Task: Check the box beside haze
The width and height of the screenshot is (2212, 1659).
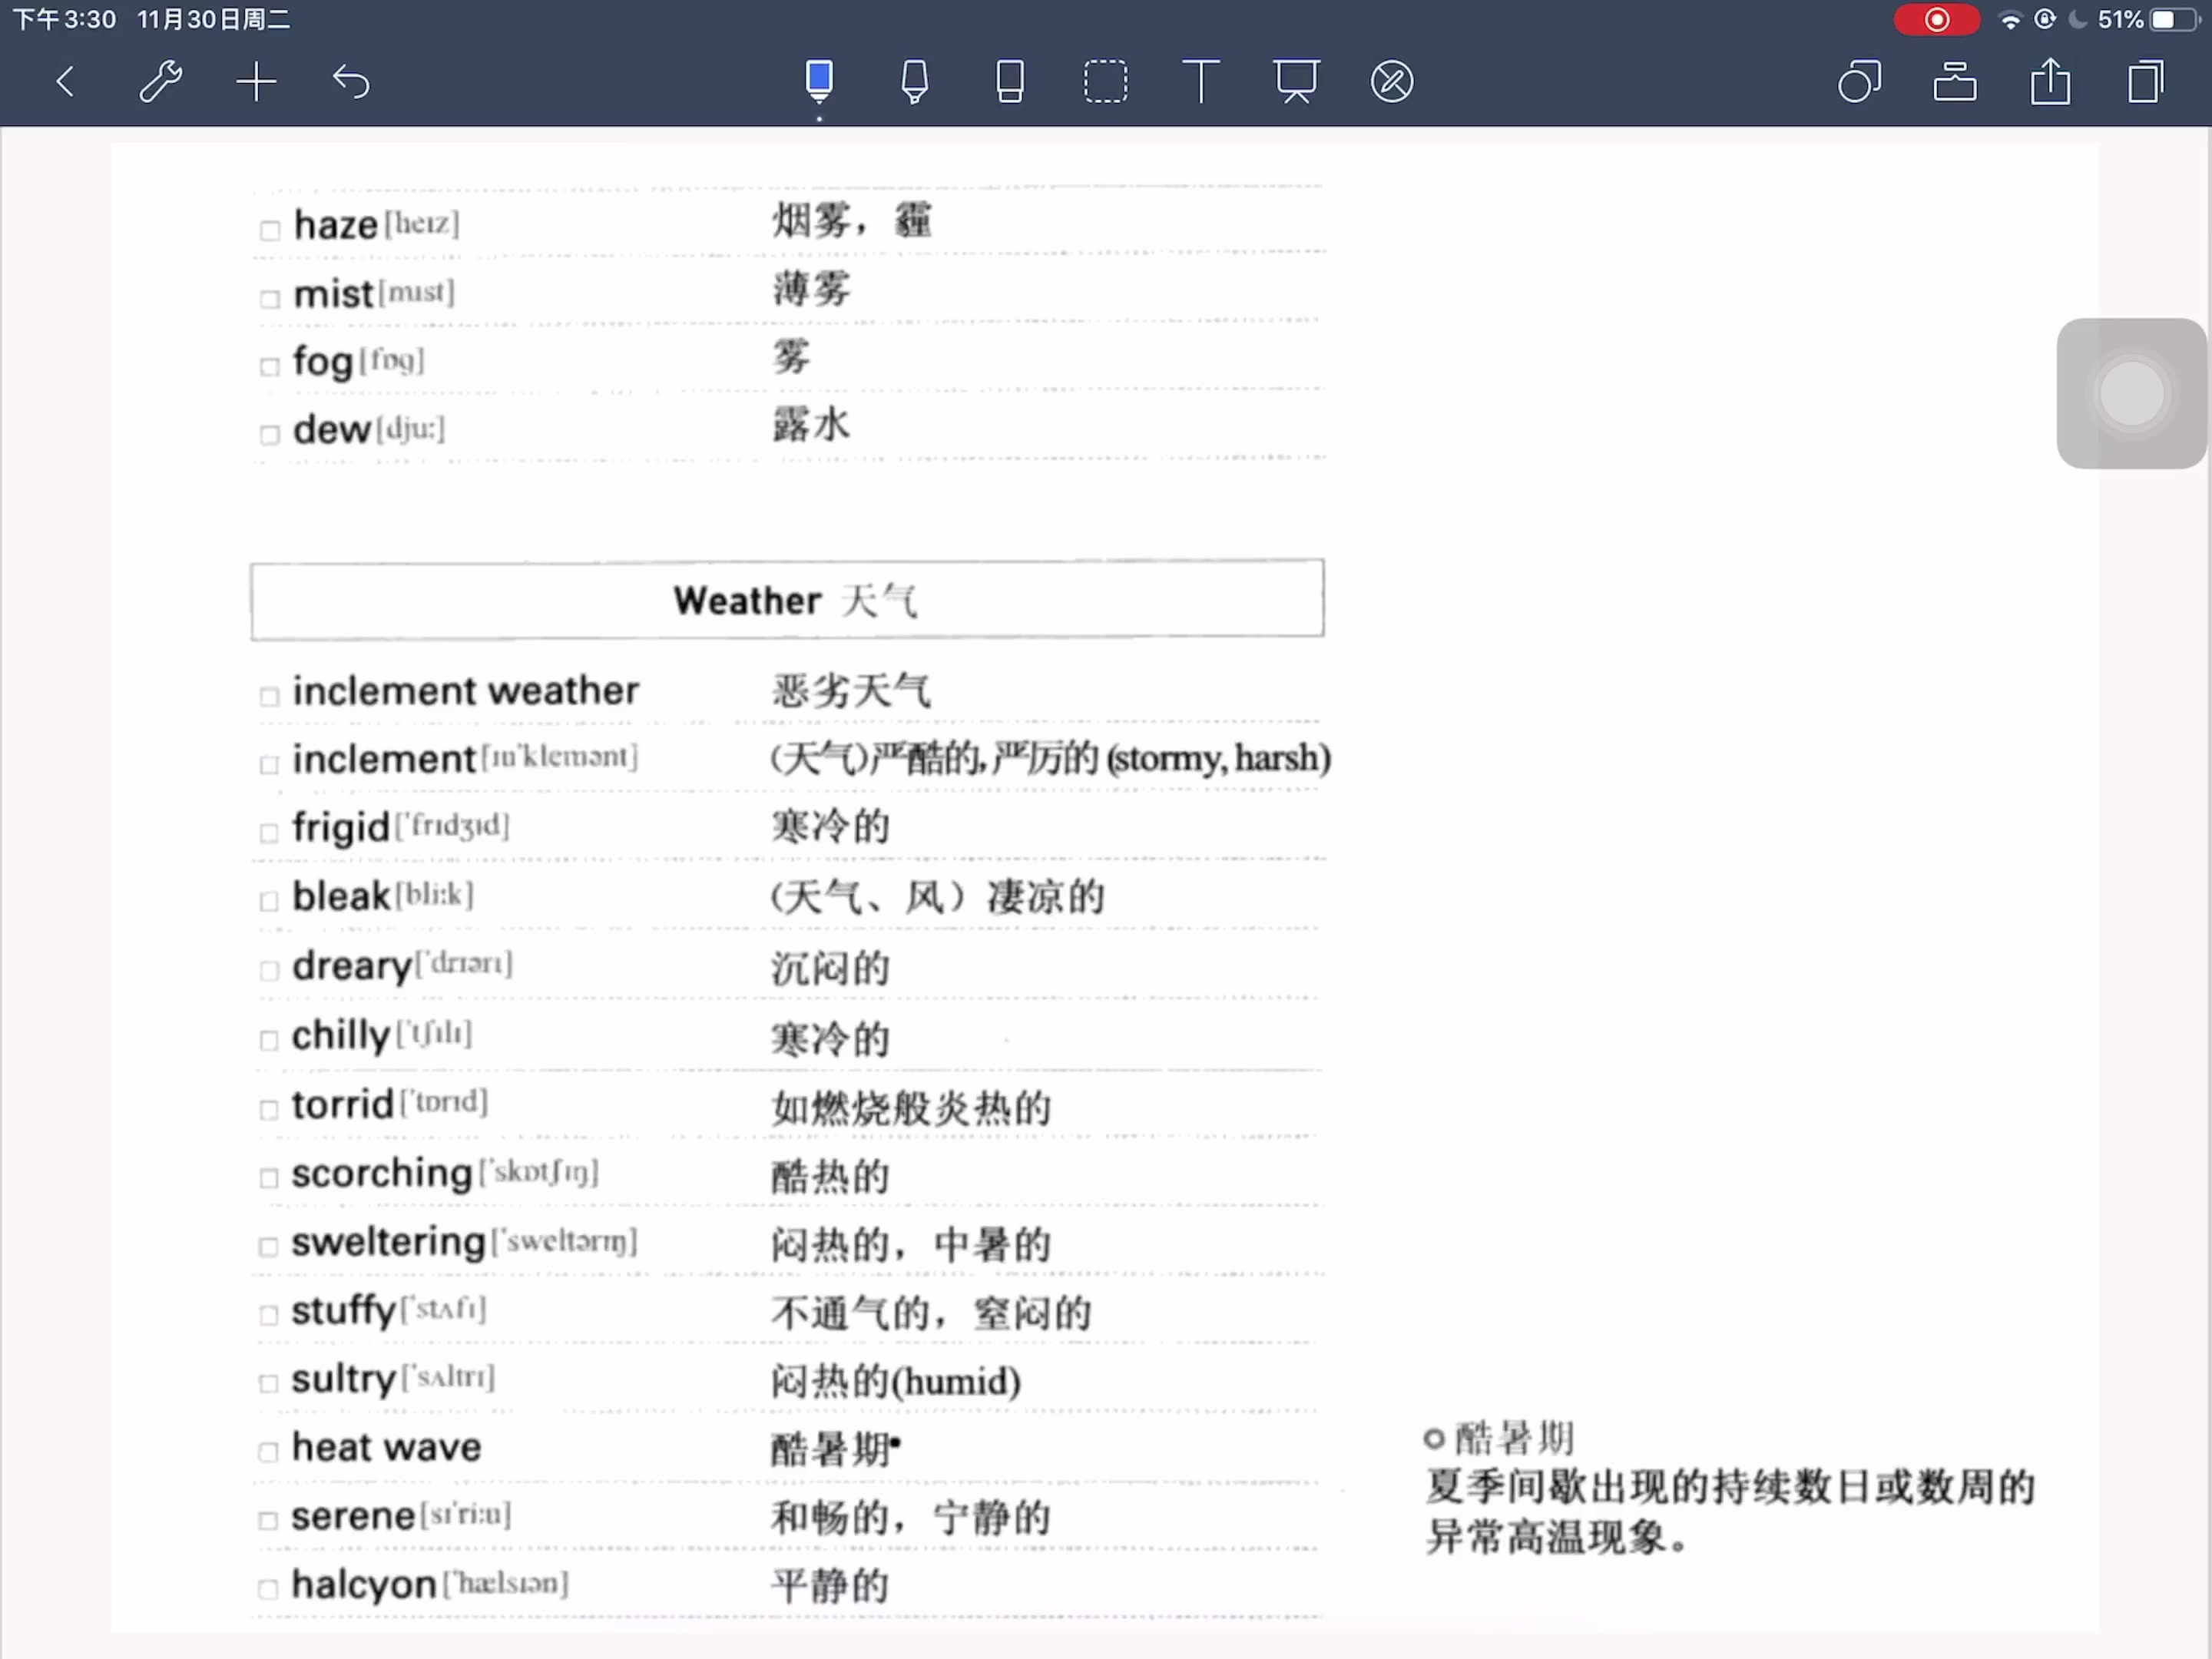Action: coord(270,231)
